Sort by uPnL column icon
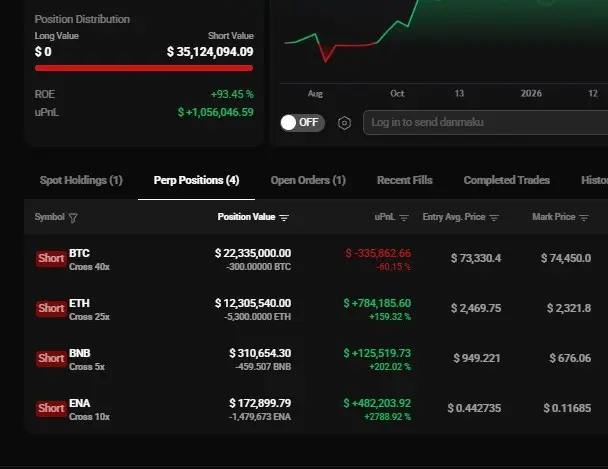Screen dimensions: 608x469 pyautogui.click(x=404, y=218)
